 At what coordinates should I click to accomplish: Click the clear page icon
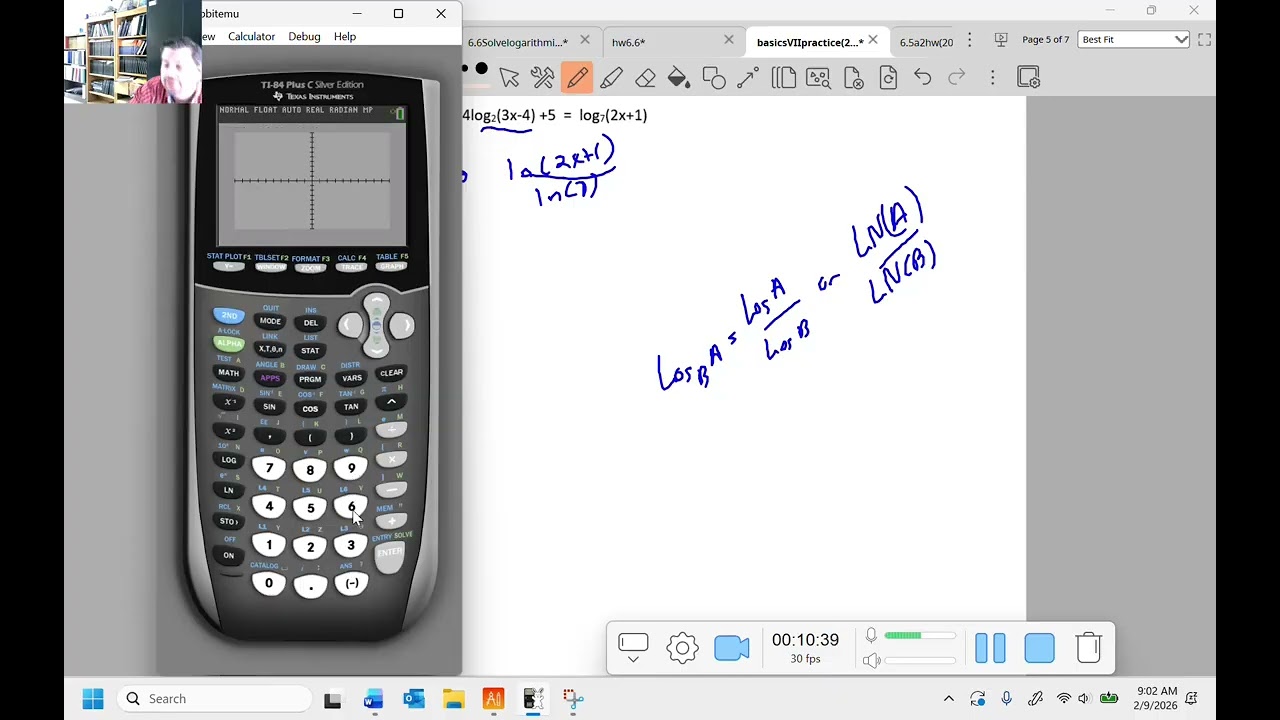[x=853, y=77]
